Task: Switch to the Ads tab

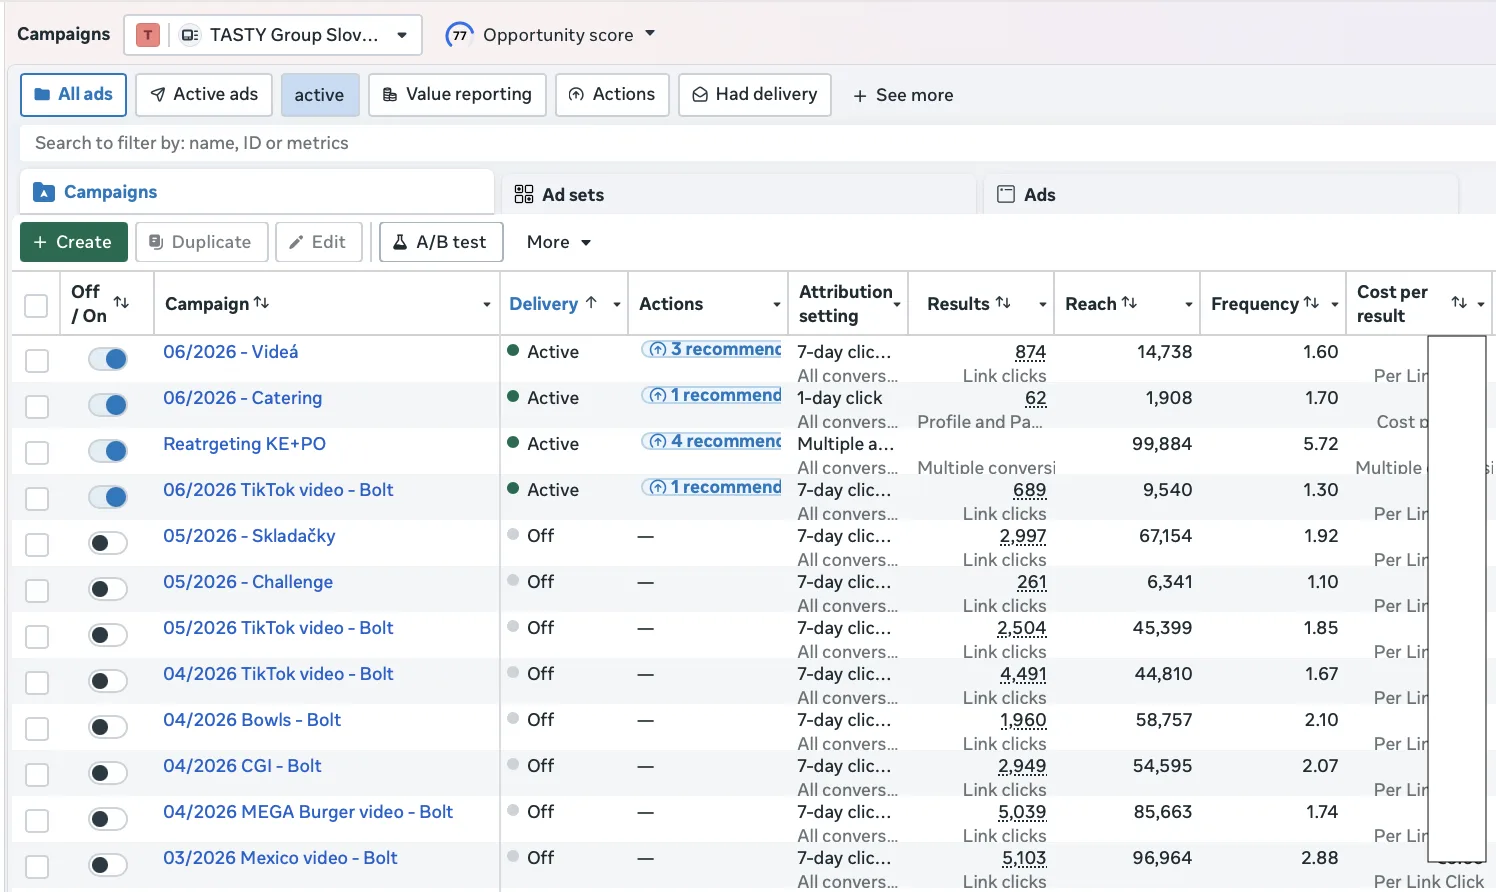Action: (x=1221, y=194)
